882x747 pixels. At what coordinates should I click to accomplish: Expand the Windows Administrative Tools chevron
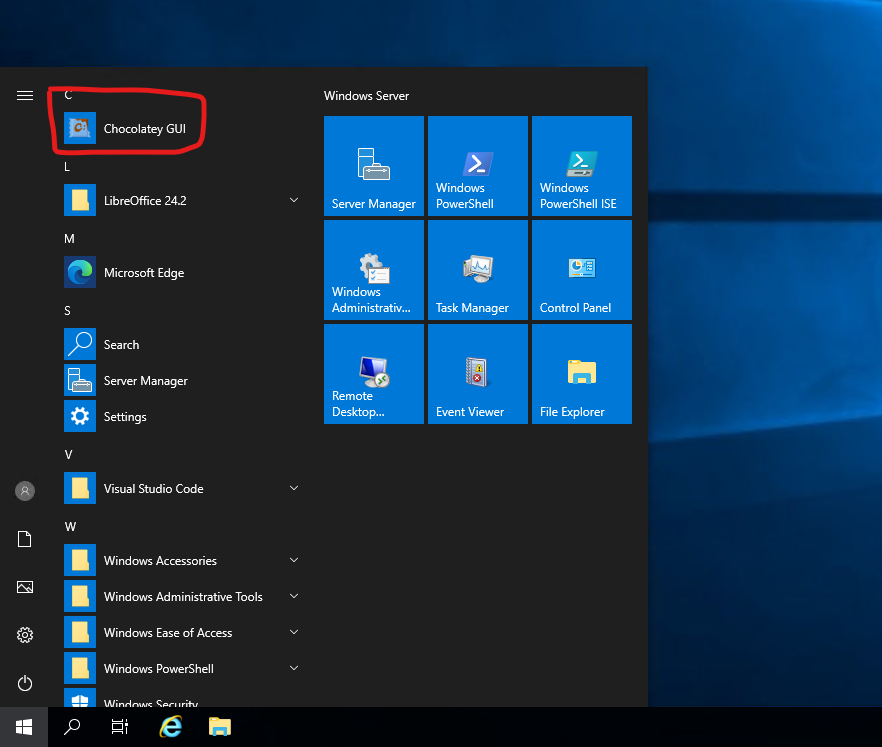coord(294,596)
